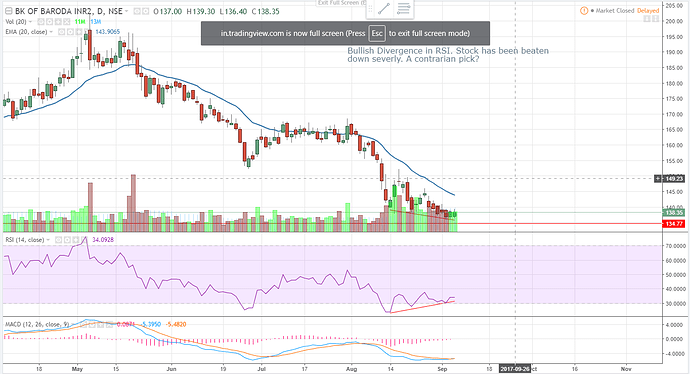690x374 pixels.
Task: Remove the EMA (20, close) indicator
Action: pyautogui.click(x=87, y=32)
